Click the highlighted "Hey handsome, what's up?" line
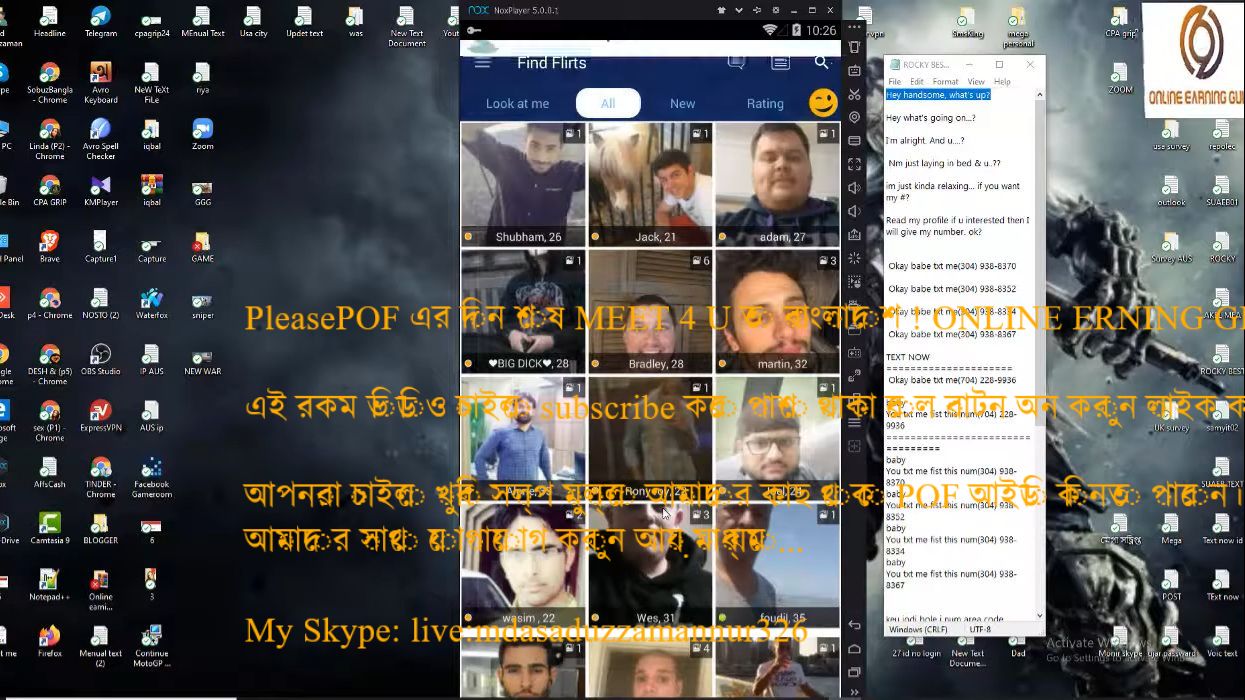This screenshot has width=1245, height=700. [938, 95]
